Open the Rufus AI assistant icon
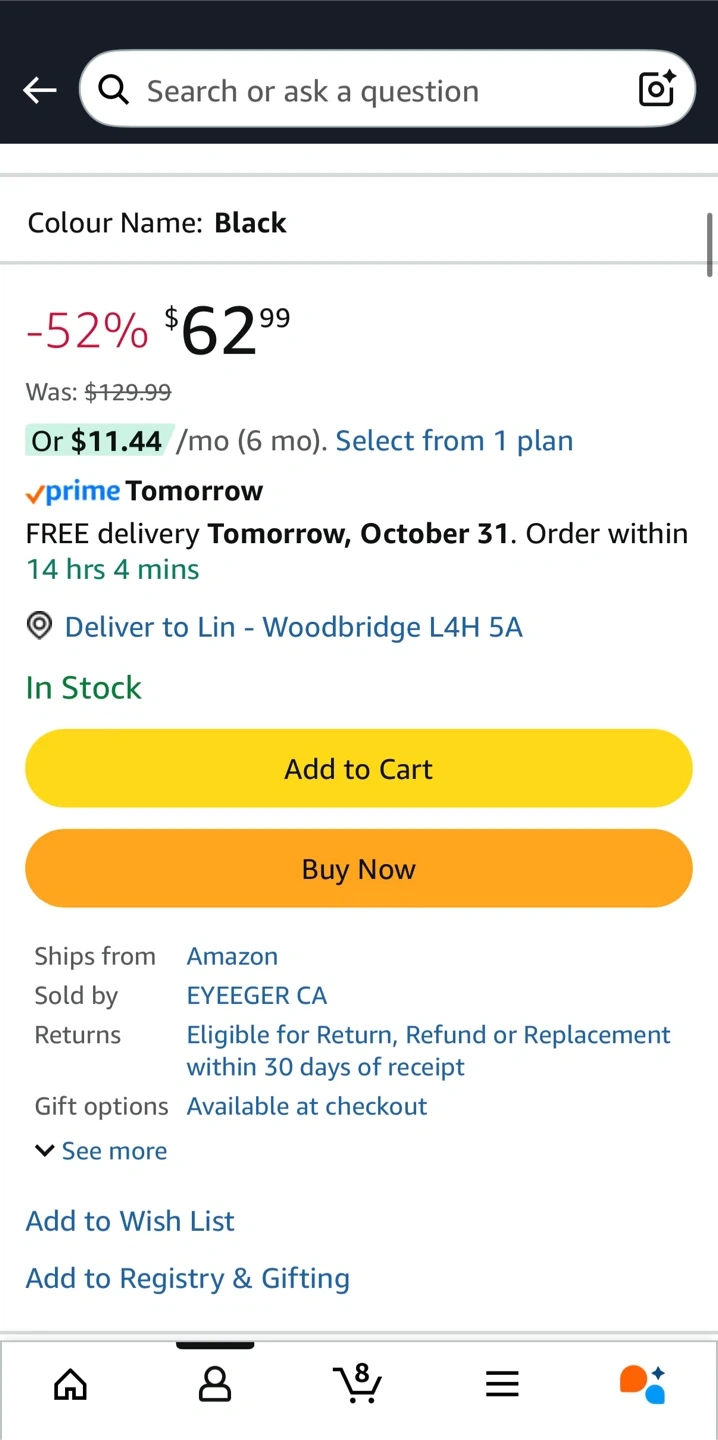The width and height of the screenshot is (718, 1440). tap(643, 1384)
